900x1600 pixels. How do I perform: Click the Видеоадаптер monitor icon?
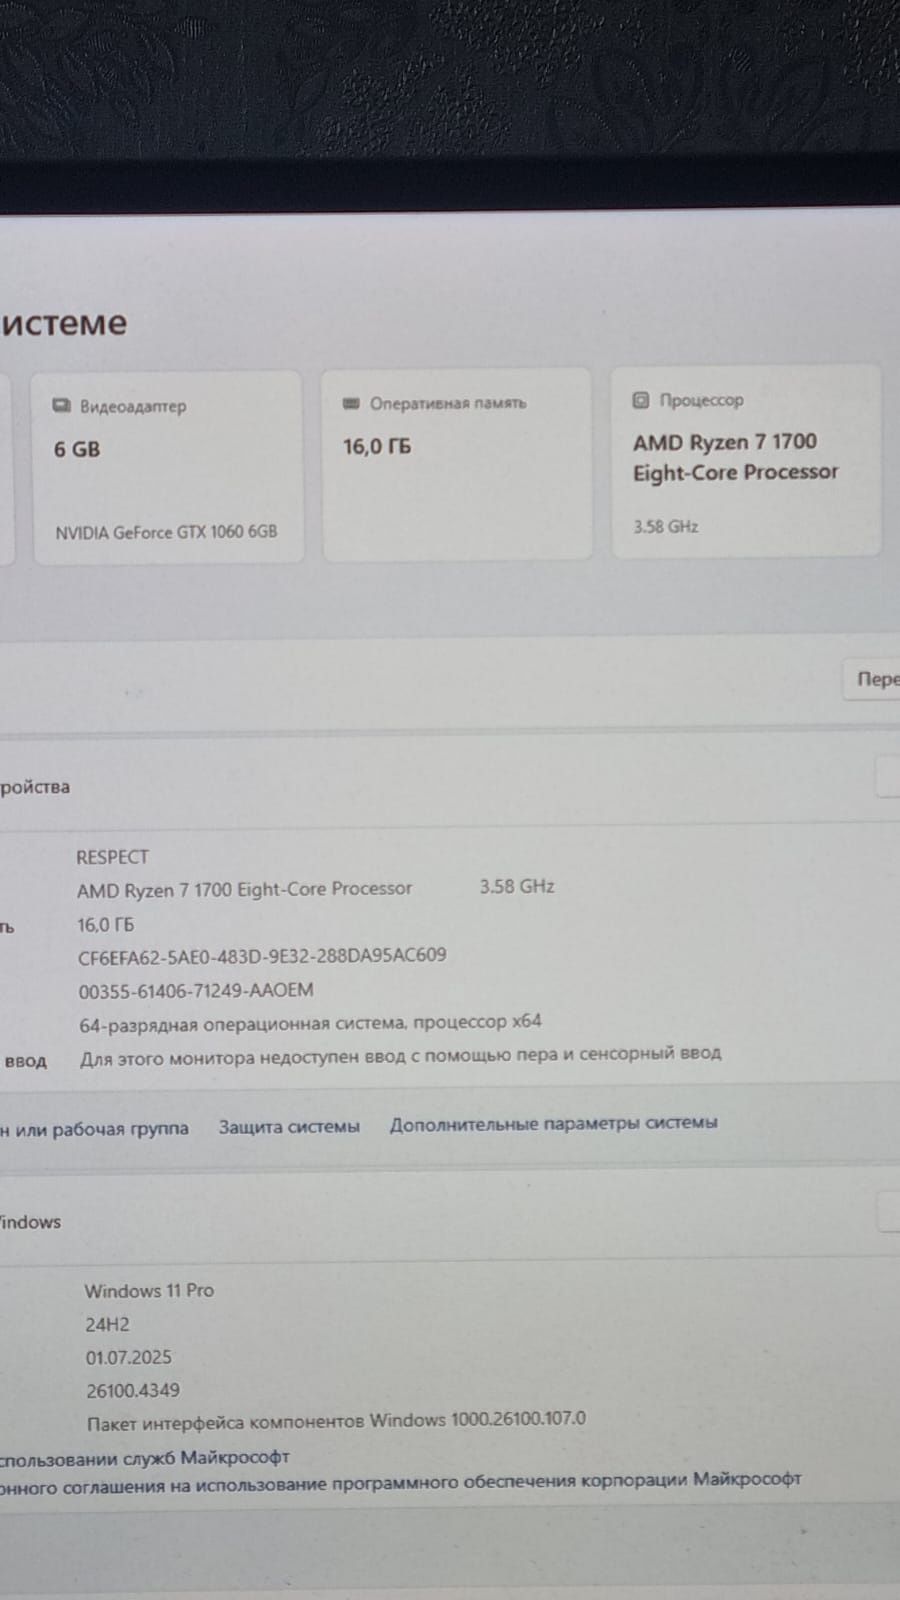click(x=62, y=406)
